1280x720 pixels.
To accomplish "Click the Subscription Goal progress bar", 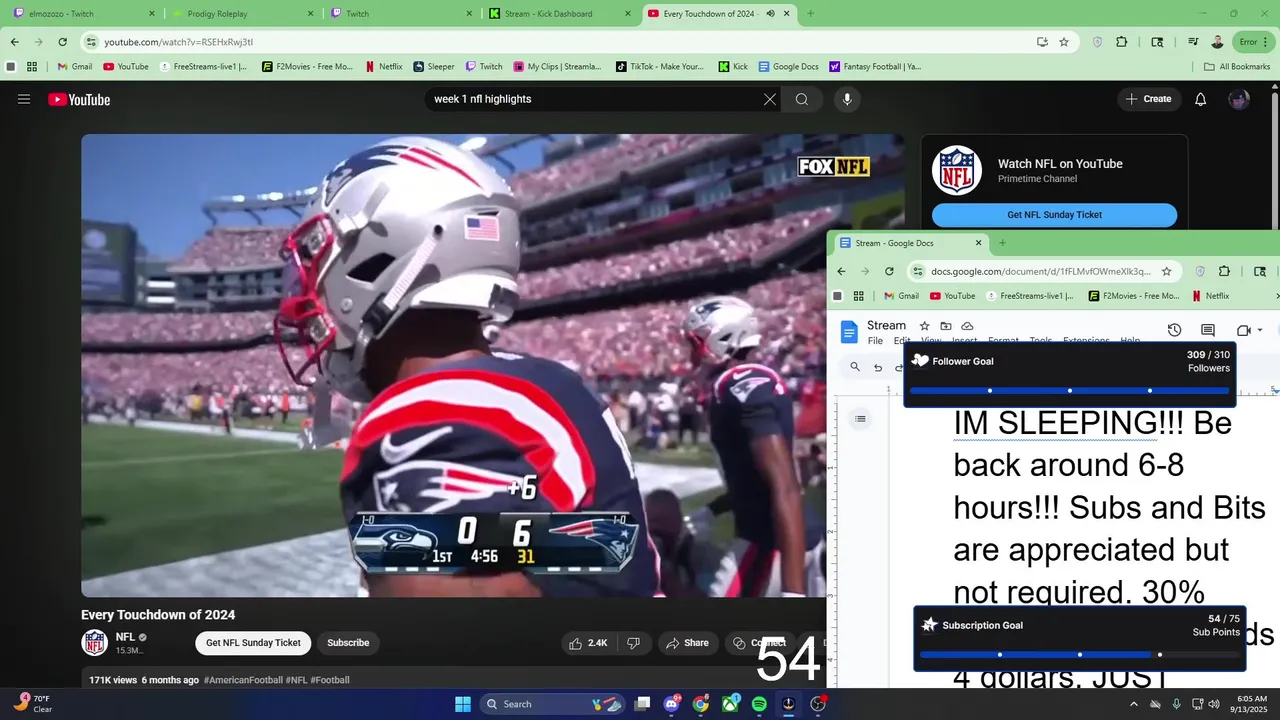I will point(1079,655).
